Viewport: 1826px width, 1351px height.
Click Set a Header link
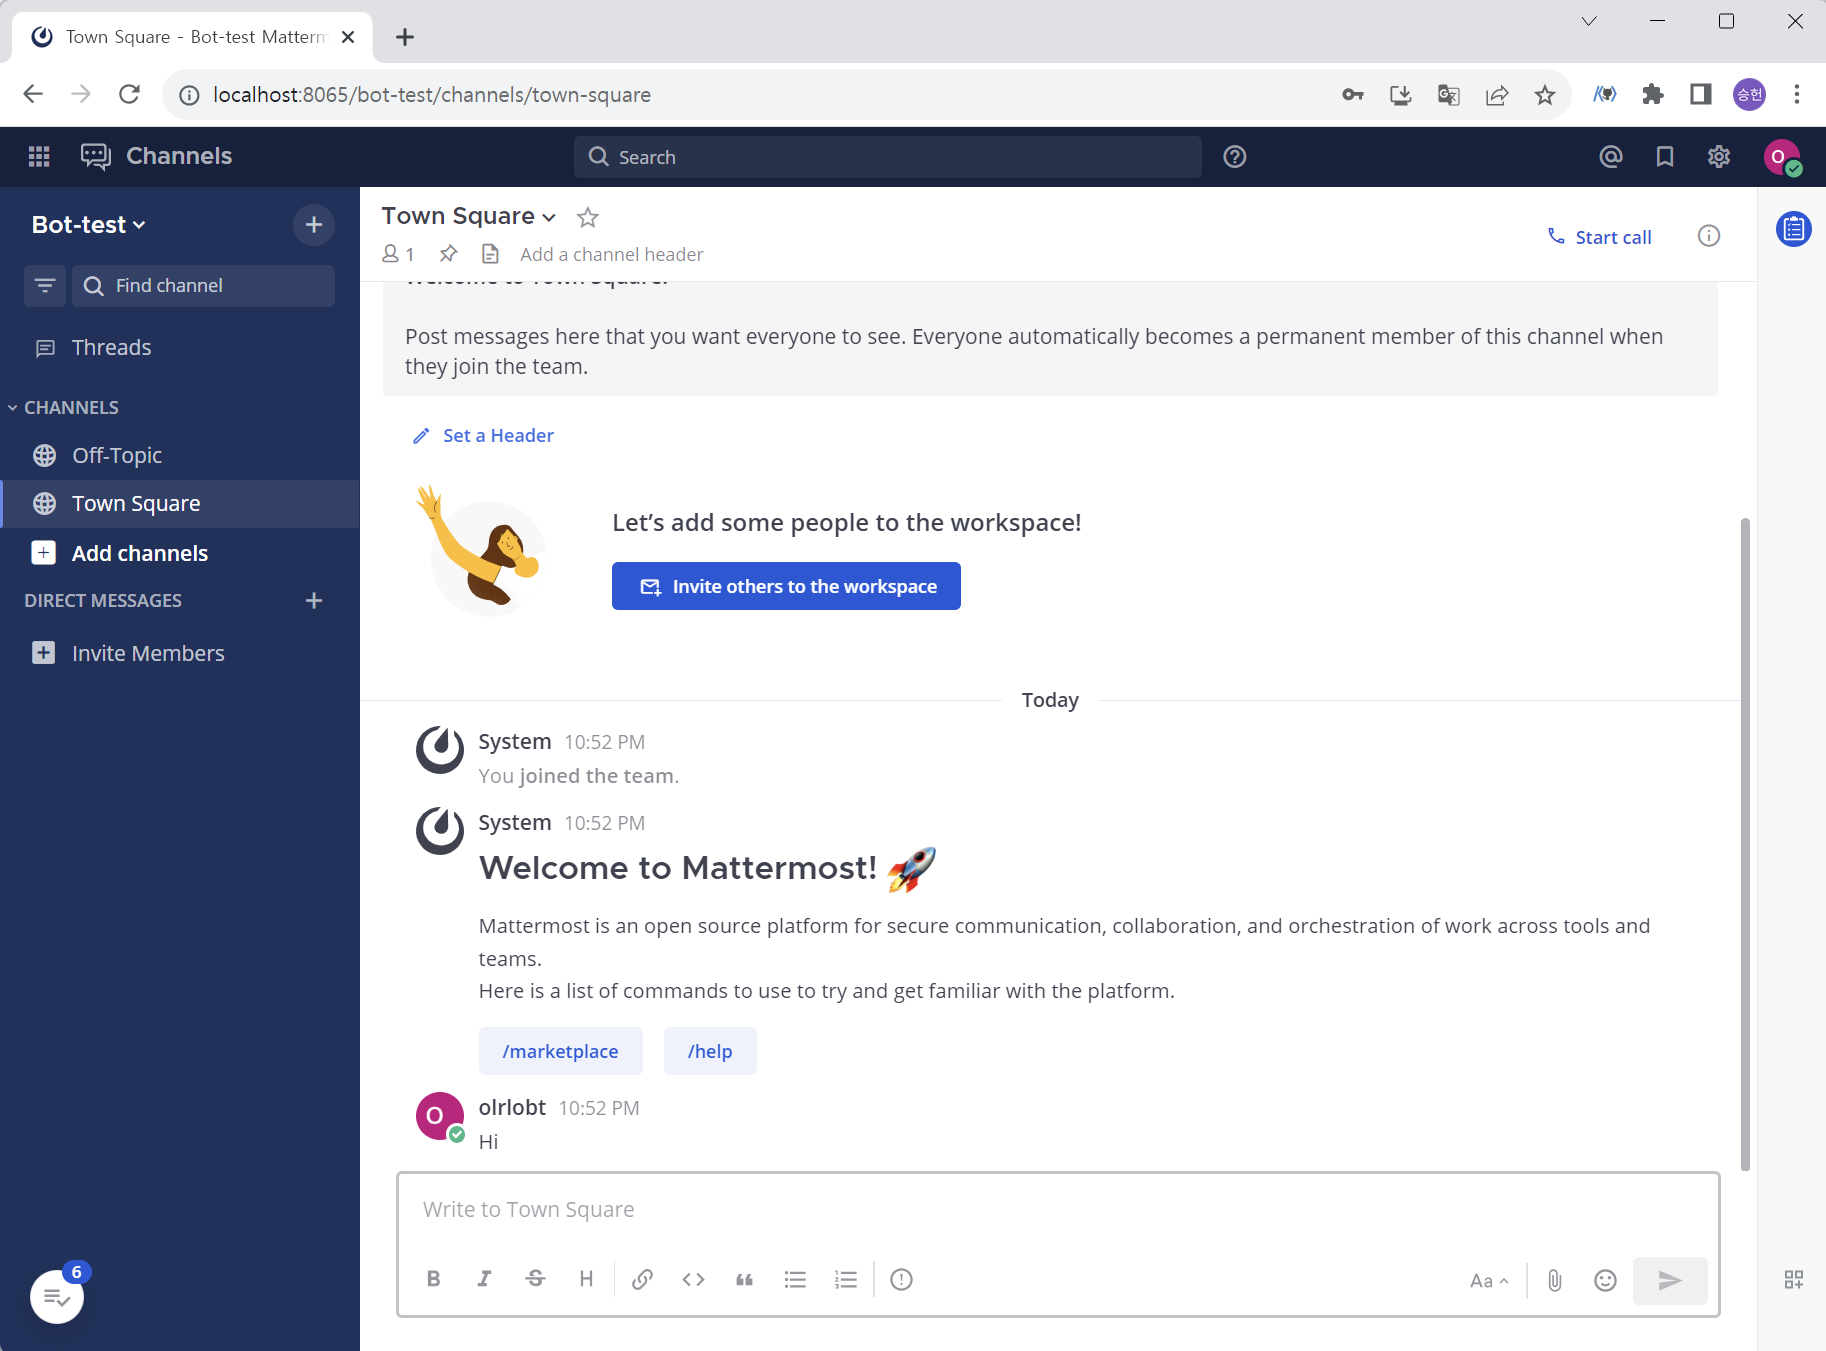pos(483,436)
